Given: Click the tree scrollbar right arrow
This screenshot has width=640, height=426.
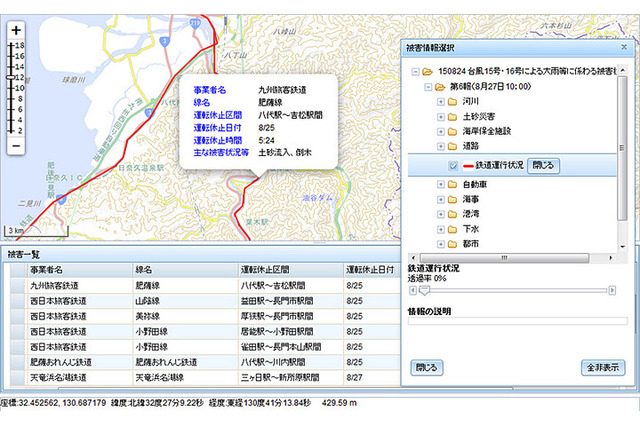Looking at the screenshot, I should pyautogui.click(x=611, y=258).
